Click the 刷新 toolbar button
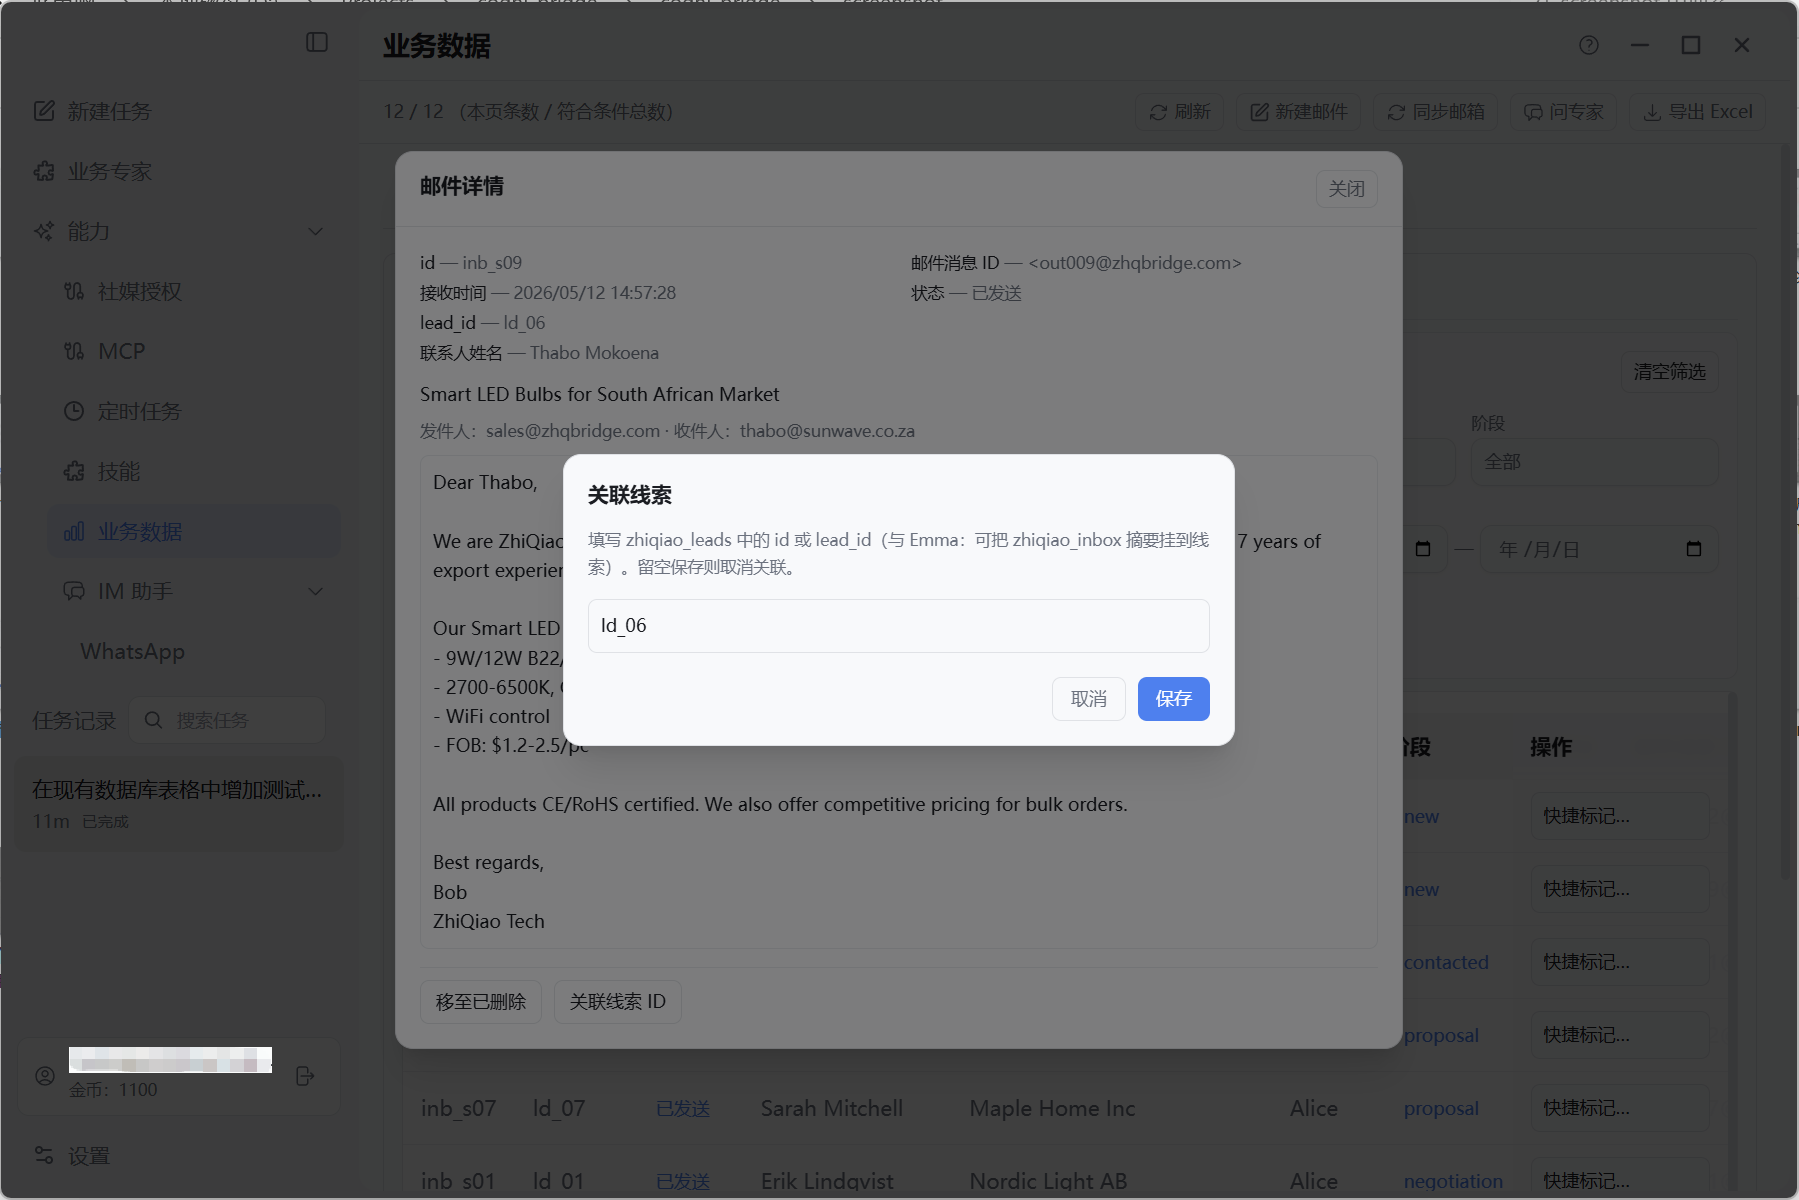Screen dimensions: 1799x1200 coord(1179,112)
